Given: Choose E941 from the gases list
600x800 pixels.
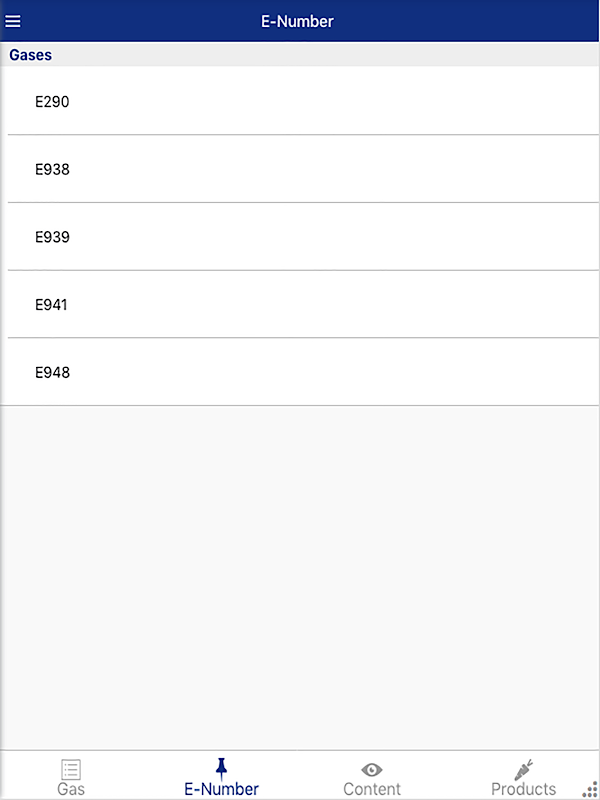Looking at the screenshot, I should pos(52,305).
